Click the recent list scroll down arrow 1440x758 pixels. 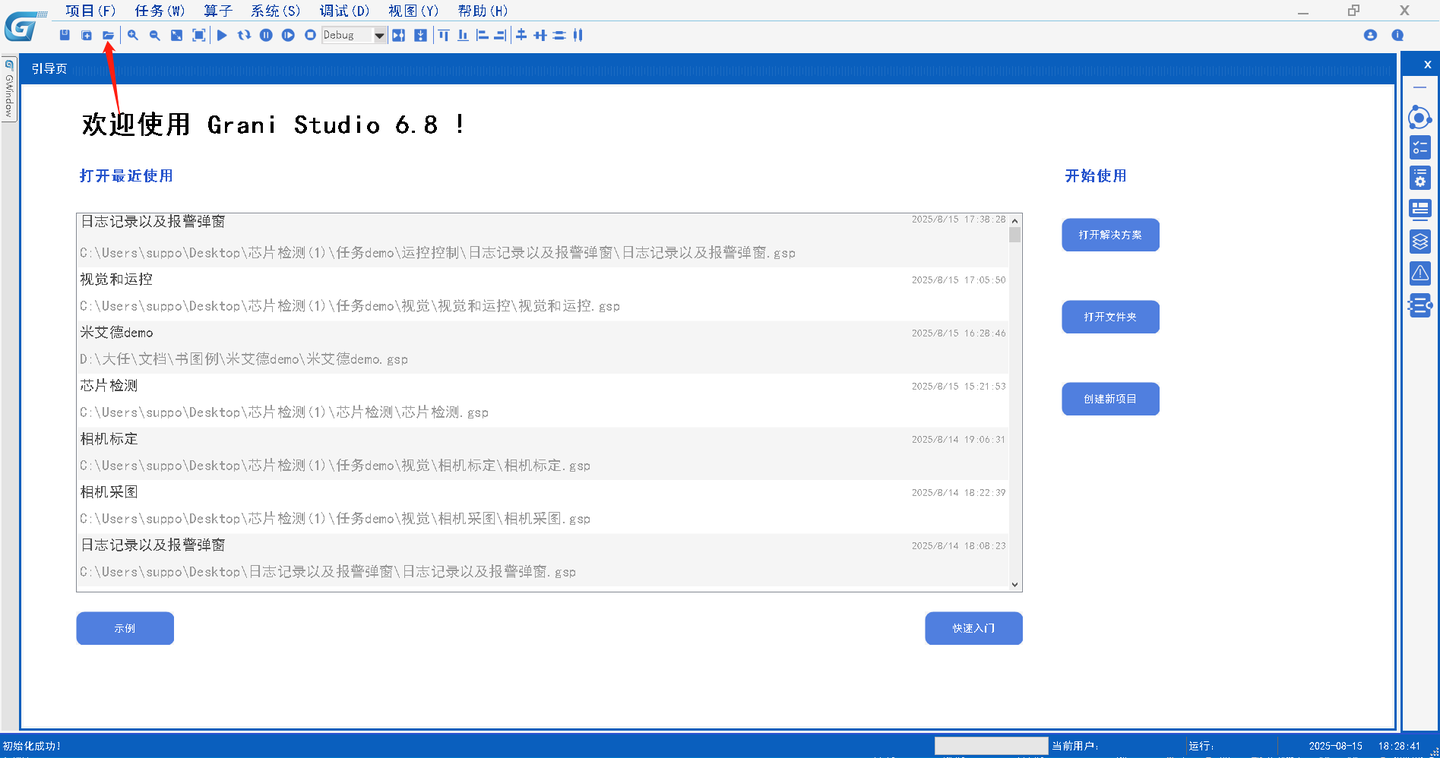1015,584
